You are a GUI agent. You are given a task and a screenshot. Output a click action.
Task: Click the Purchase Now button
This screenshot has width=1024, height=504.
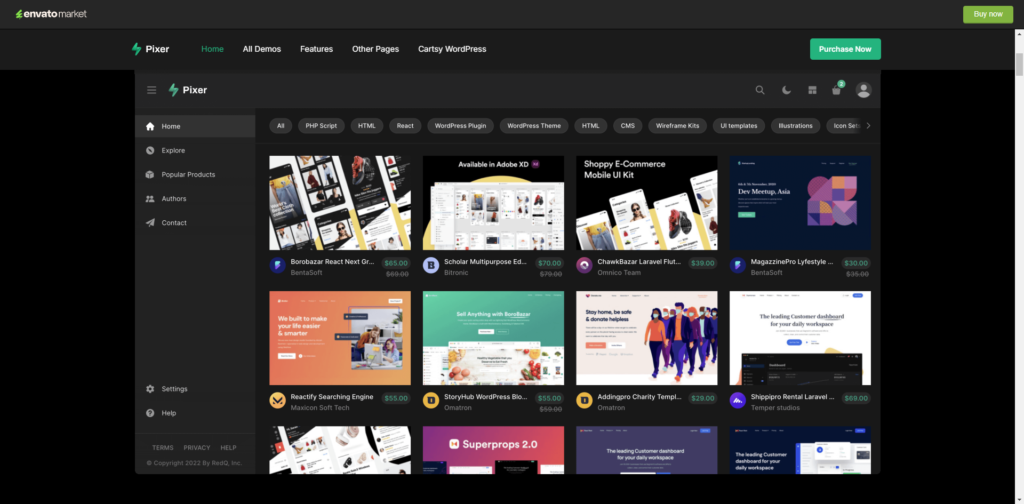coord(845,49)
